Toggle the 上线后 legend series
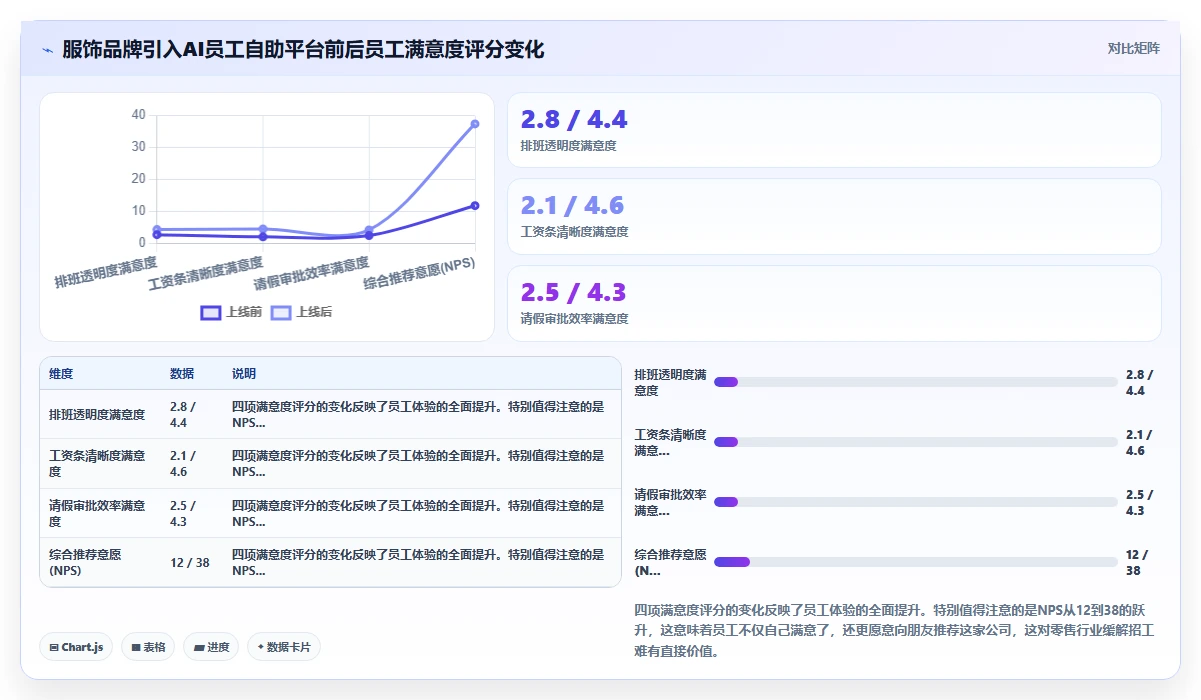 (301, 312)
